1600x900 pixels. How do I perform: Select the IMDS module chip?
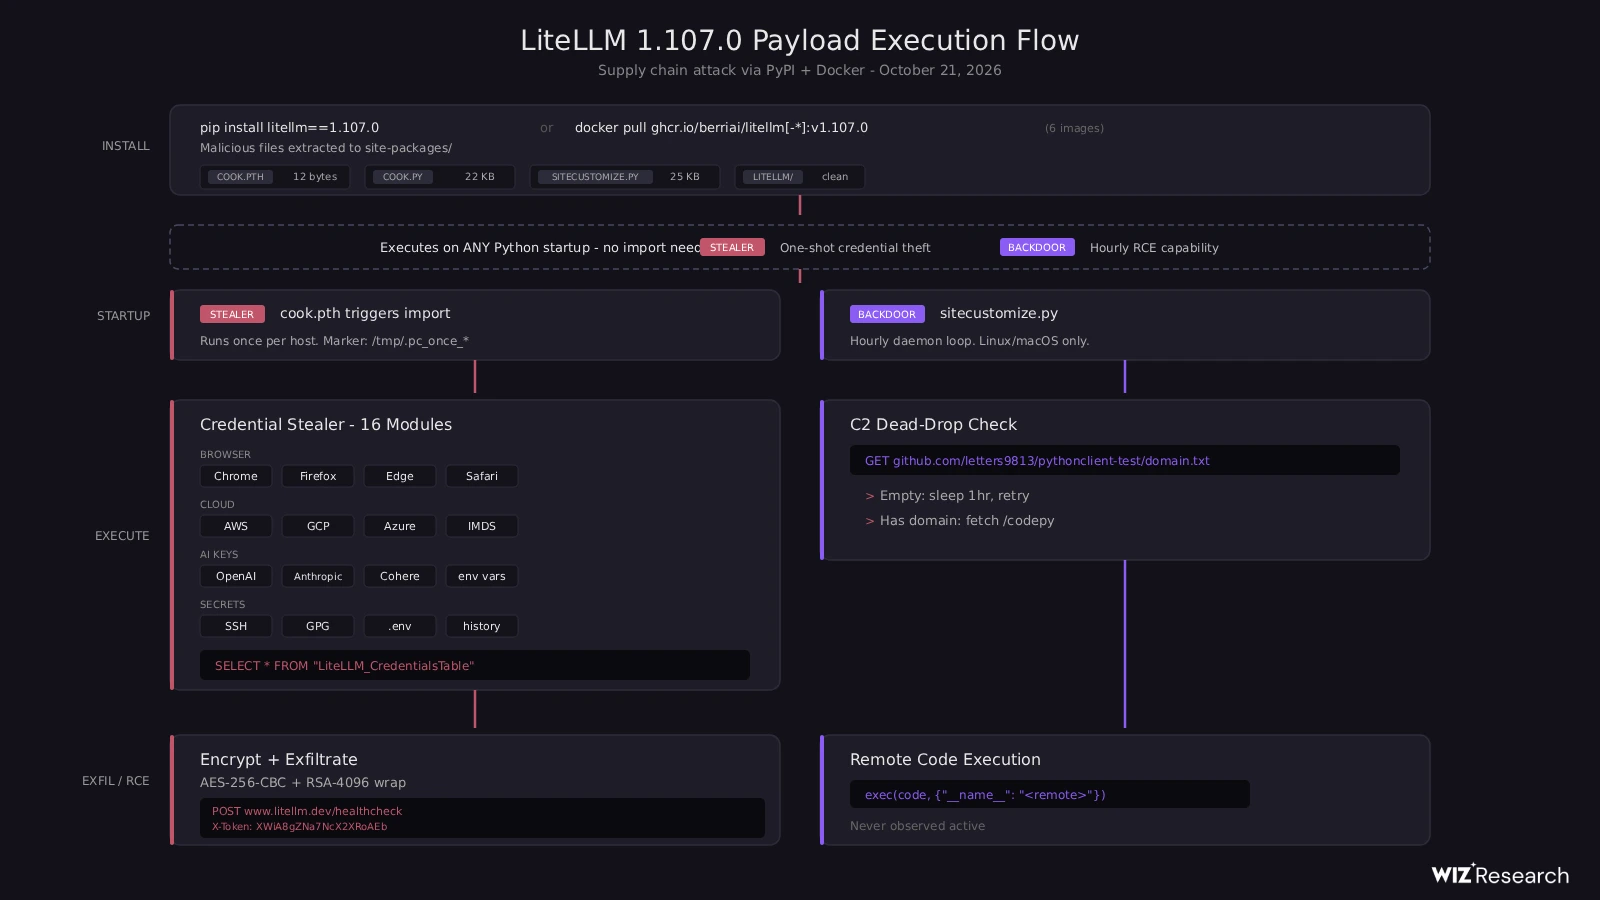coord(482,526)
